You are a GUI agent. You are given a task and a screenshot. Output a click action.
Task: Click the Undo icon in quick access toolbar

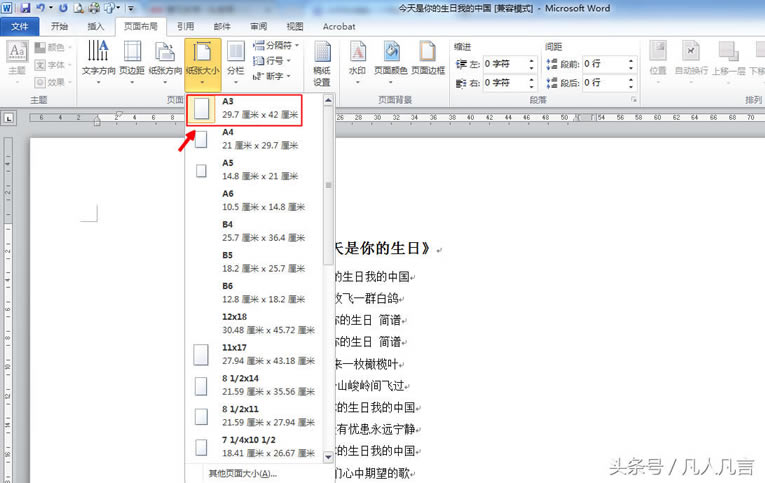click(40, 8)
